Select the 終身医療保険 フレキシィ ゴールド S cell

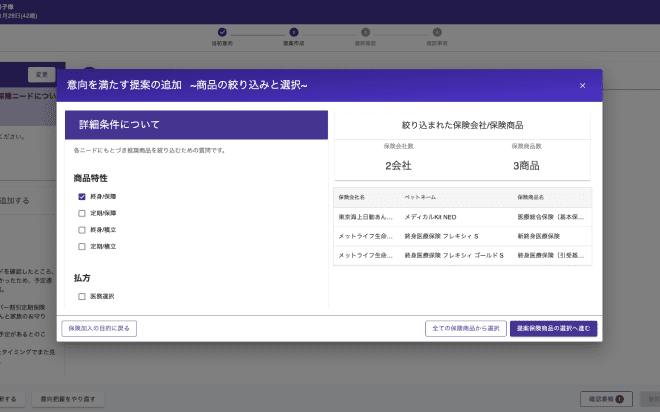pos(454,255)
